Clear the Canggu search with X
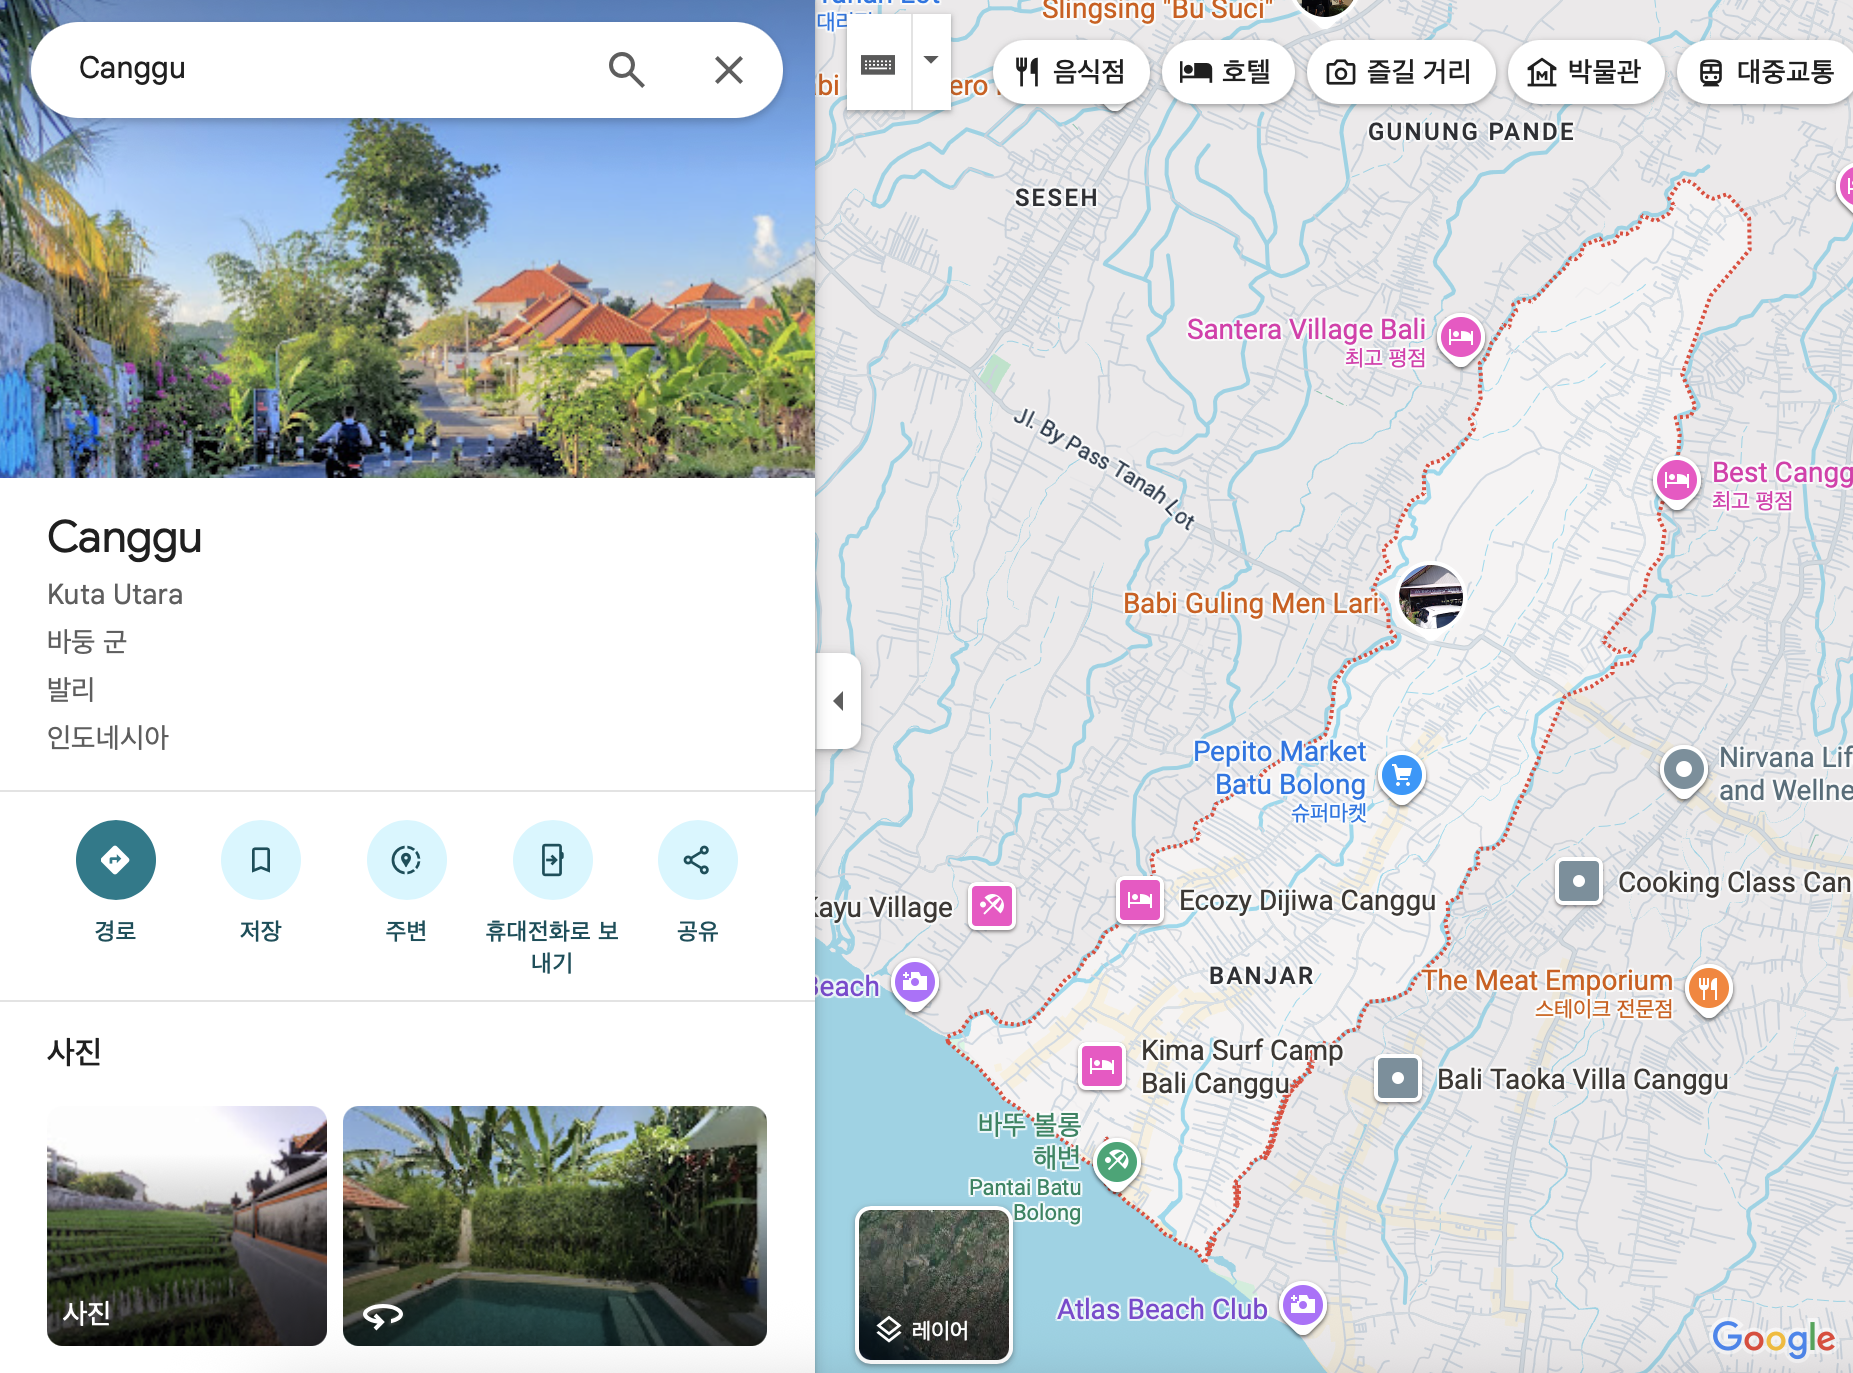Screen dimensions: 1853x1373 (729, 70)
